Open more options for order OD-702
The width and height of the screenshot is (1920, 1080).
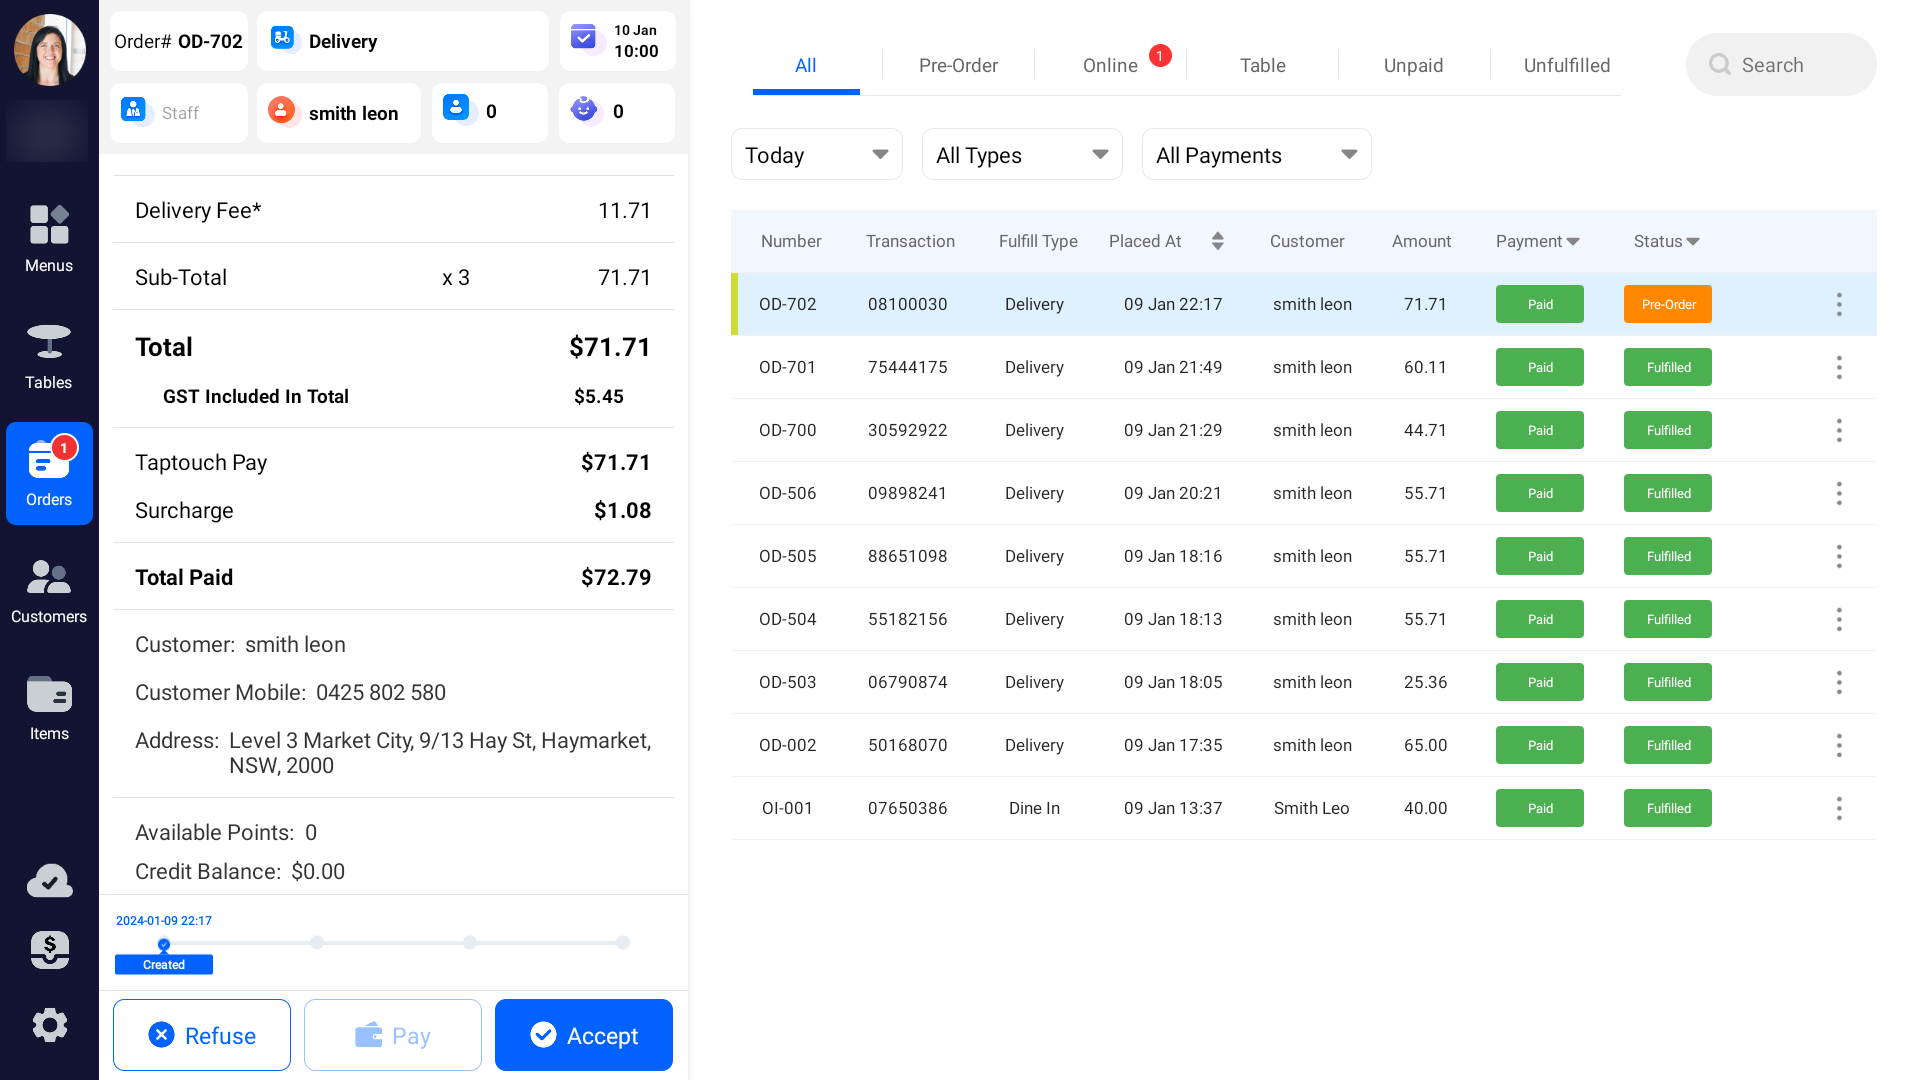(x=1839, y=305)
